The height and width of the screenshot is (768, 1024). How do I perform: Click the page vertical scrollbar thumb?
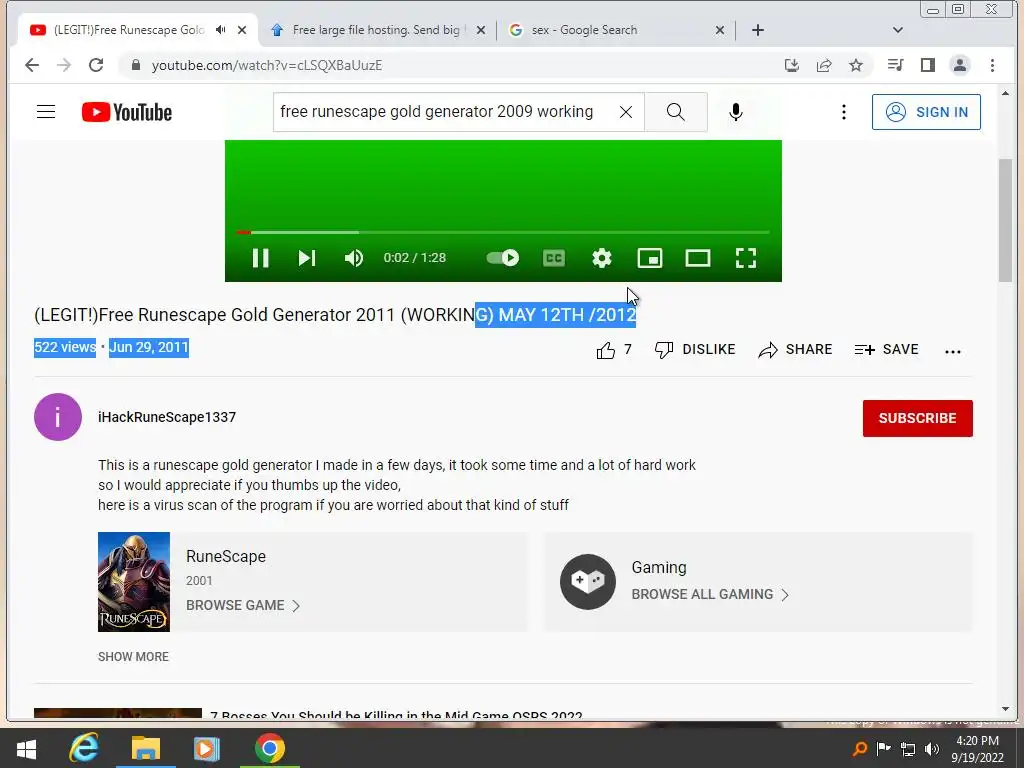tap(1005, 220)
